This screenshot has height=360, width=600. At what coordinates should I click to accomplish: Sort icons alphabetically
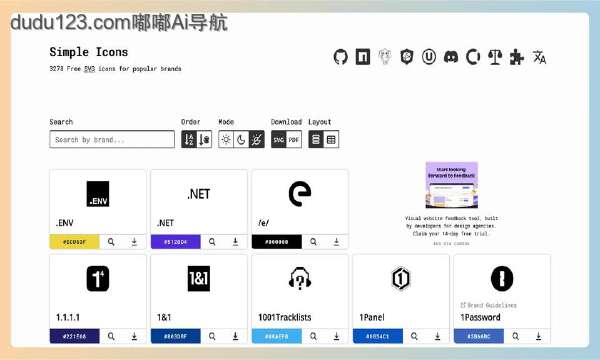tap(189, 139)
